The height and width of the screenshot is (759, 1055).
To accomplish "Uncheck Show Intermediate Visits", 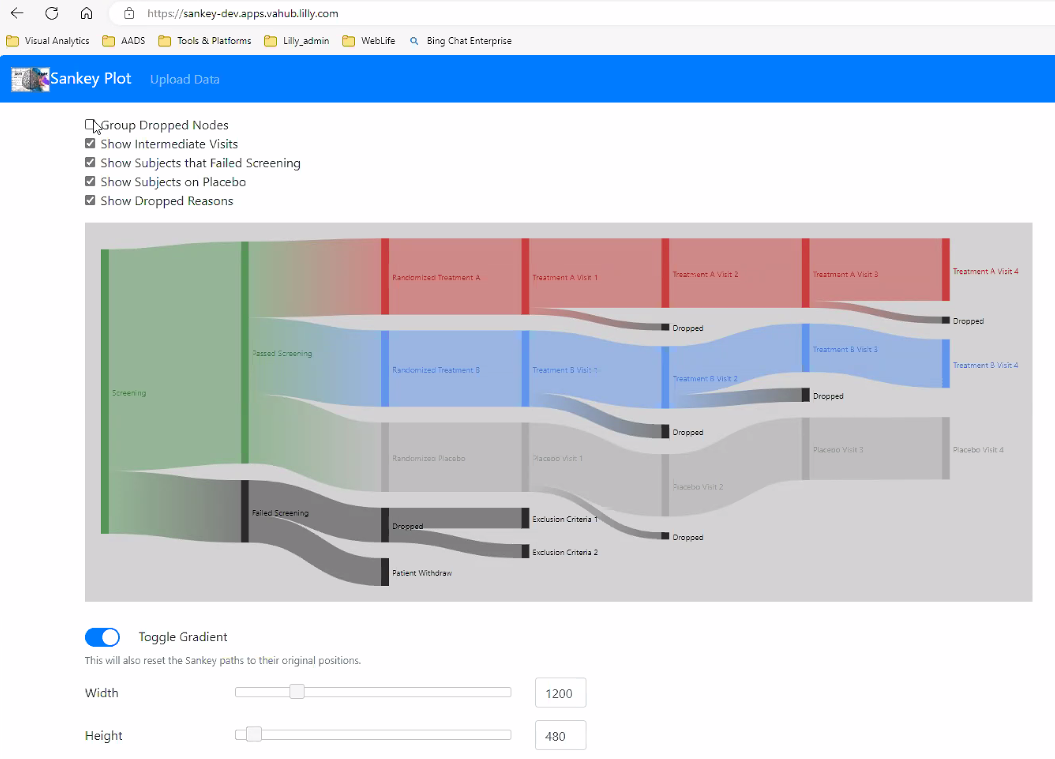I will (90, 143).
